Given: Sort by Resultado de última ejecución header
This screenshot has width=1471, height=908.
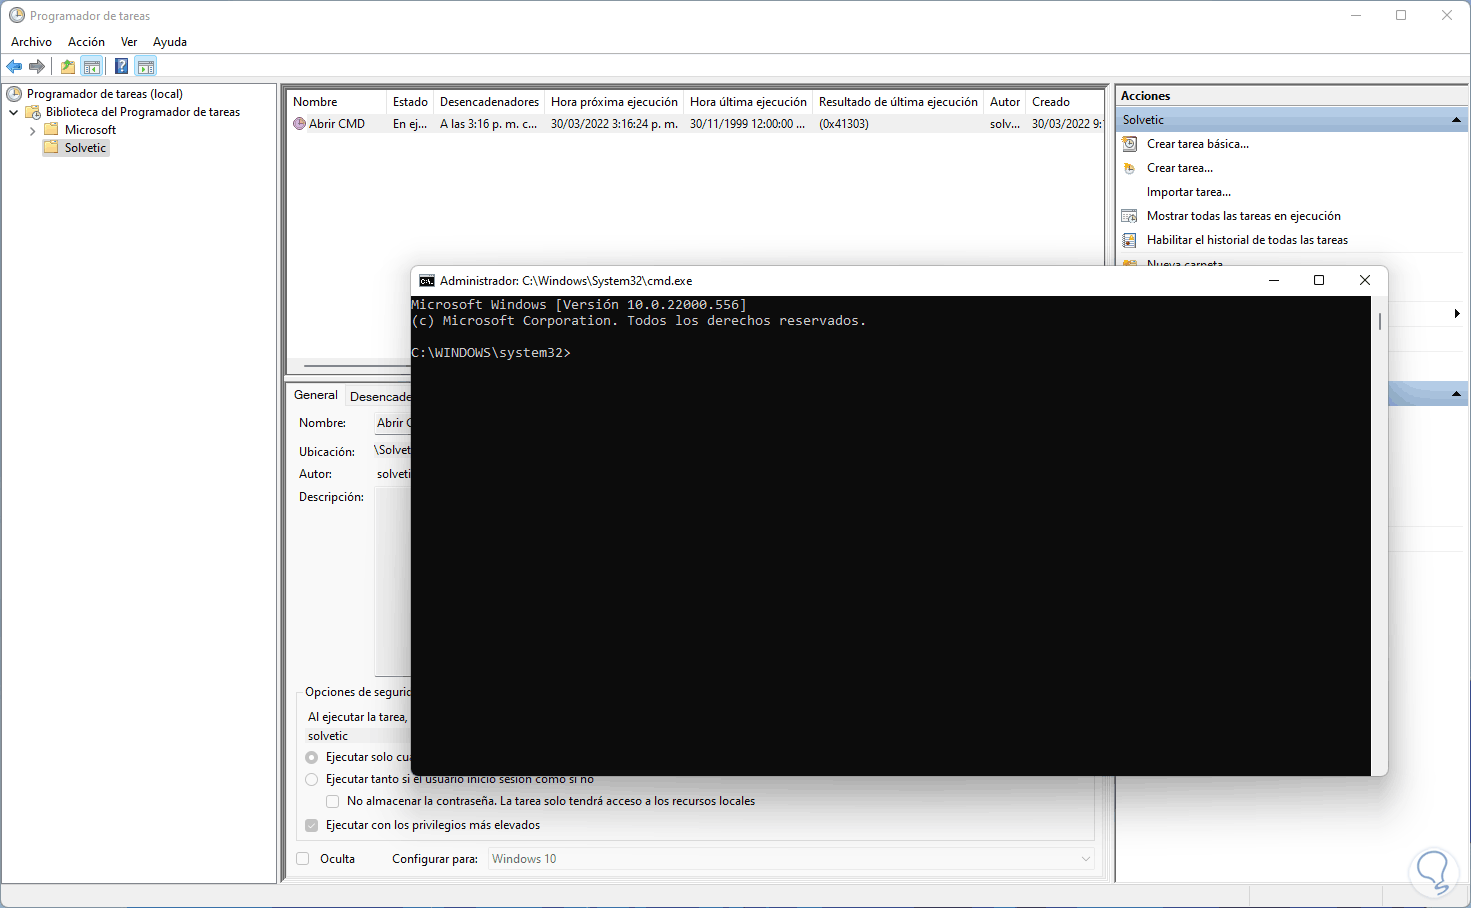Looking at the screenshot, I should pyautogui.click(x=898, y=102).
